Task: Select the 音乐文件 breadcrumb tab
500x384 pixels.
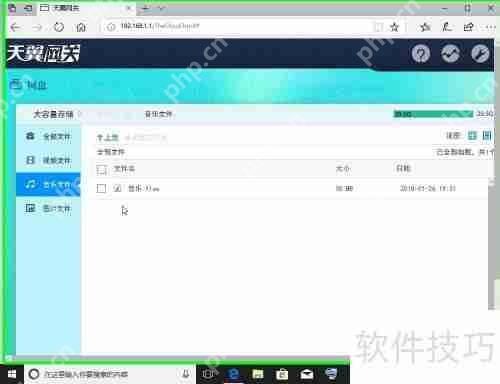Action: [x=158, y=114]
